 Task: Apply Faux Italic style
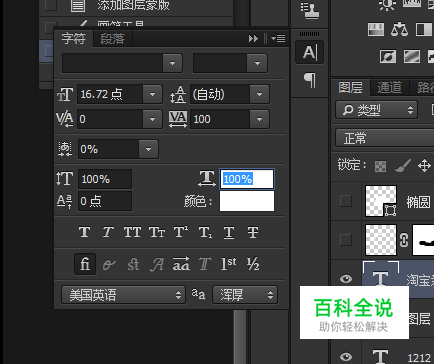tap(108, 232)
